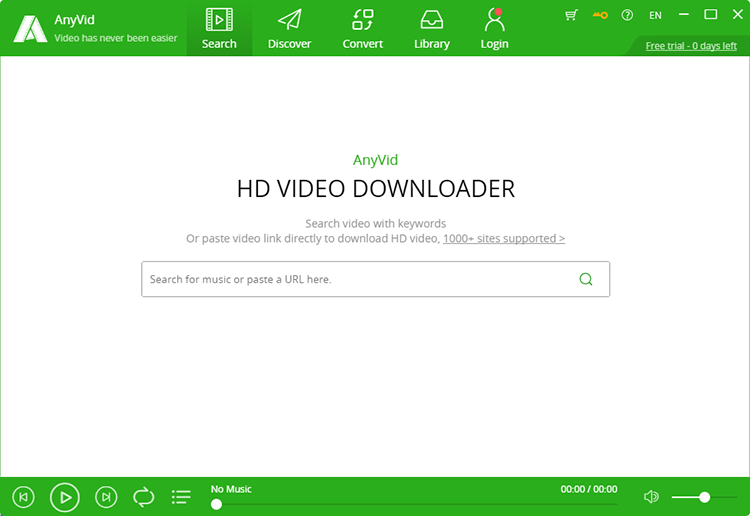Click the Free trial - 0 days left link
This screenshot has height=516, width=750.
coord(691,46)
